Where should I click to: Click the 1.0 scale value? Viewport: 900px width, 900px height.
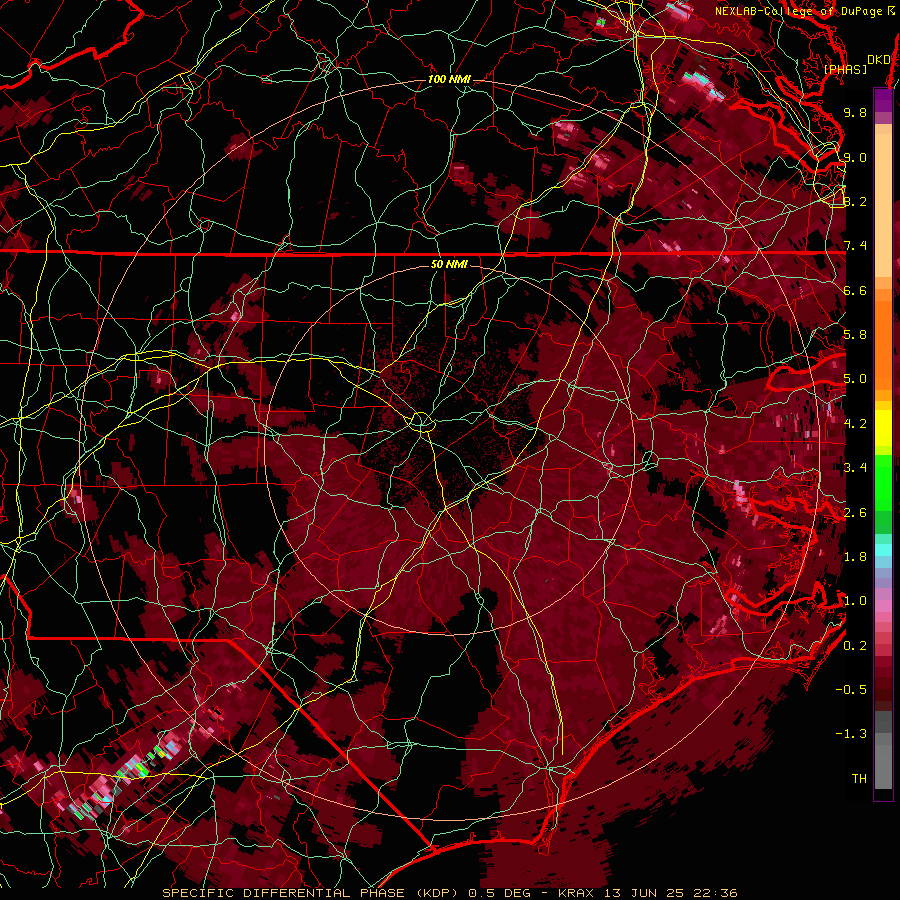click(855, 601)
